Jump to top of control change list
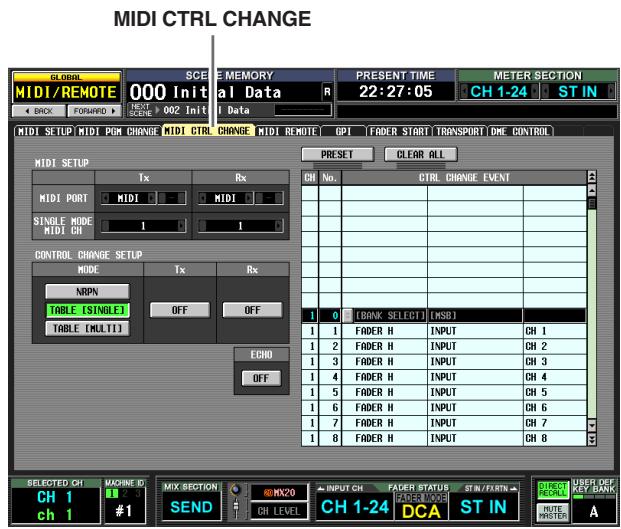Viewport: 621px width, 529px height. tap(592, 177)
